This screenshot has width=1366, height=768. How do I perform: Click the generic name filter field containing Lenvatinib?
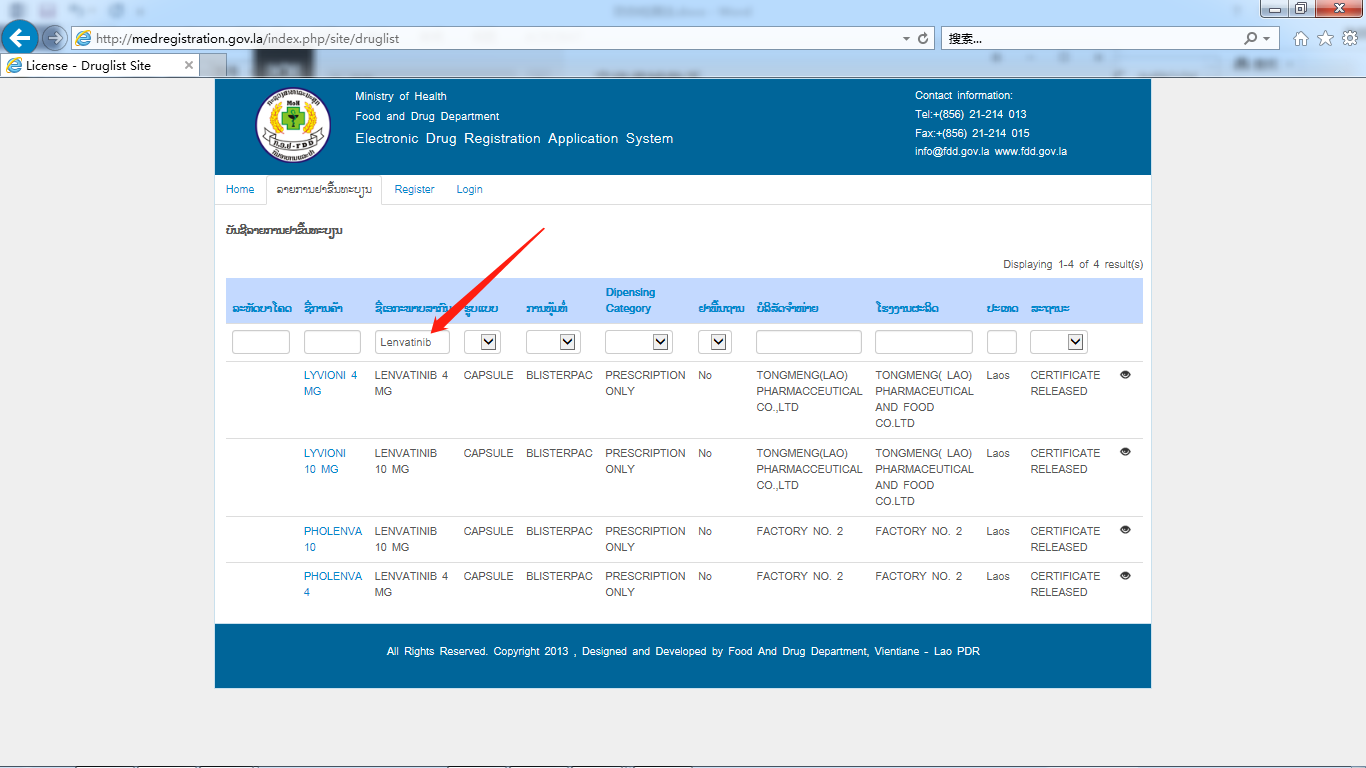[412, 342]
